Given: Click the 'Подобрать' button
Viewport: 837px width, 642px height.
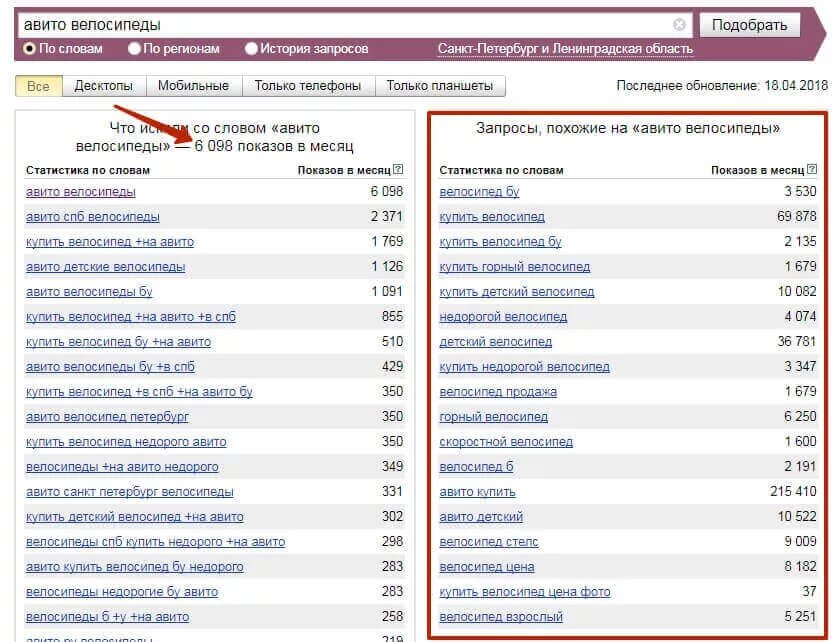Looking at the screenshot, I should click(749, 25).
